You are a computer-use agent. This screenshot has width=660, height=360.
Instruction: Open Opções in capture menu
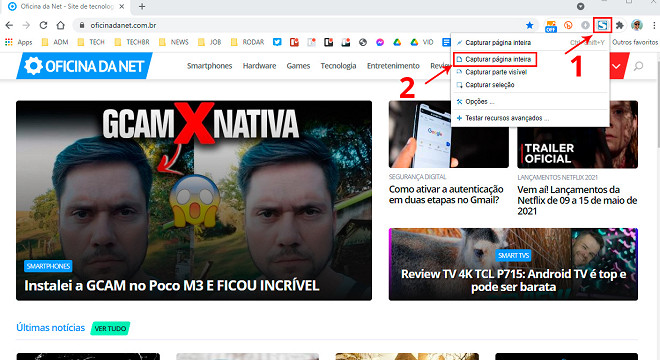click(x=530, y=101)
